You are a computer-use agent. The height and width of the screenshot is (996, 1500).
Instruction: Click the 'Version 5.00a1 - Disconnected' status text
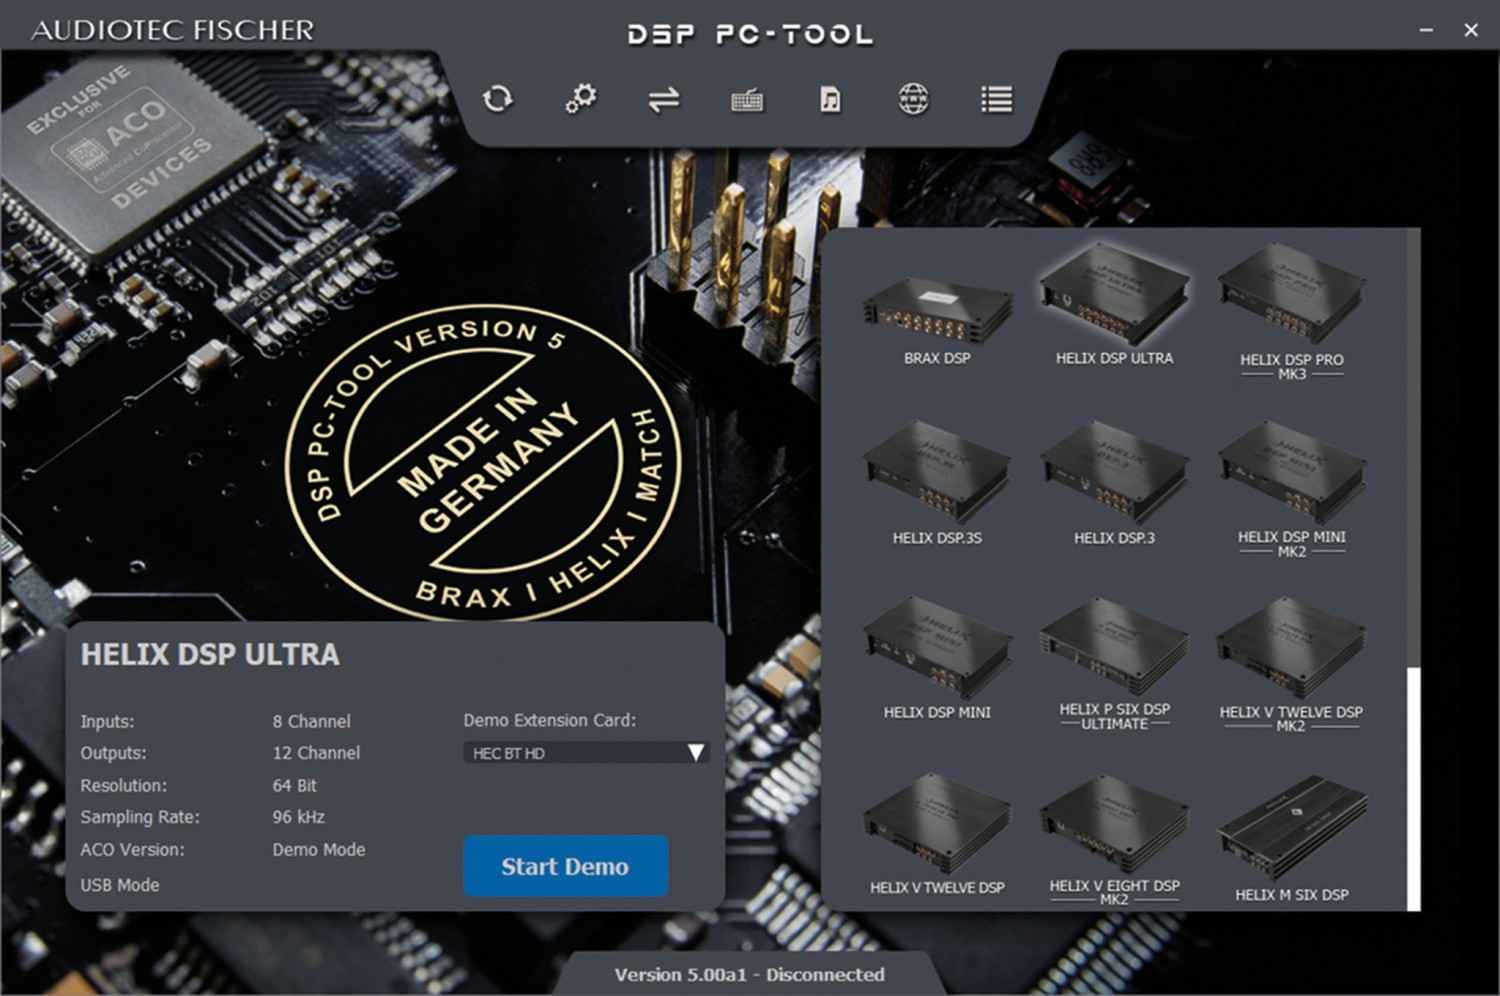pyautogui.click(x=749, y=975)
